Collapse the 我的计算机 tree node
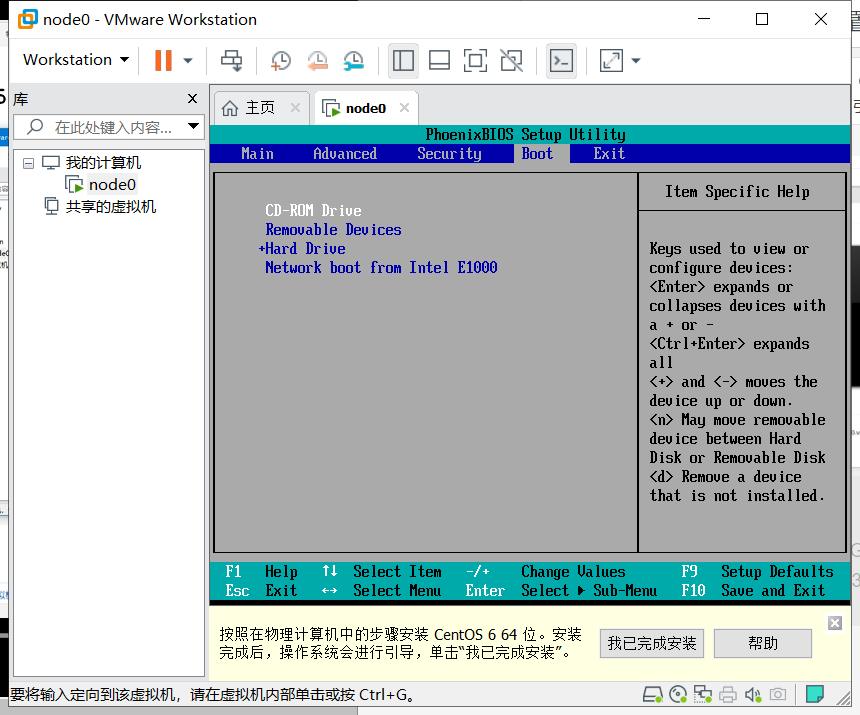Screen dimensions: 860x715 click(x=28, y=162)
